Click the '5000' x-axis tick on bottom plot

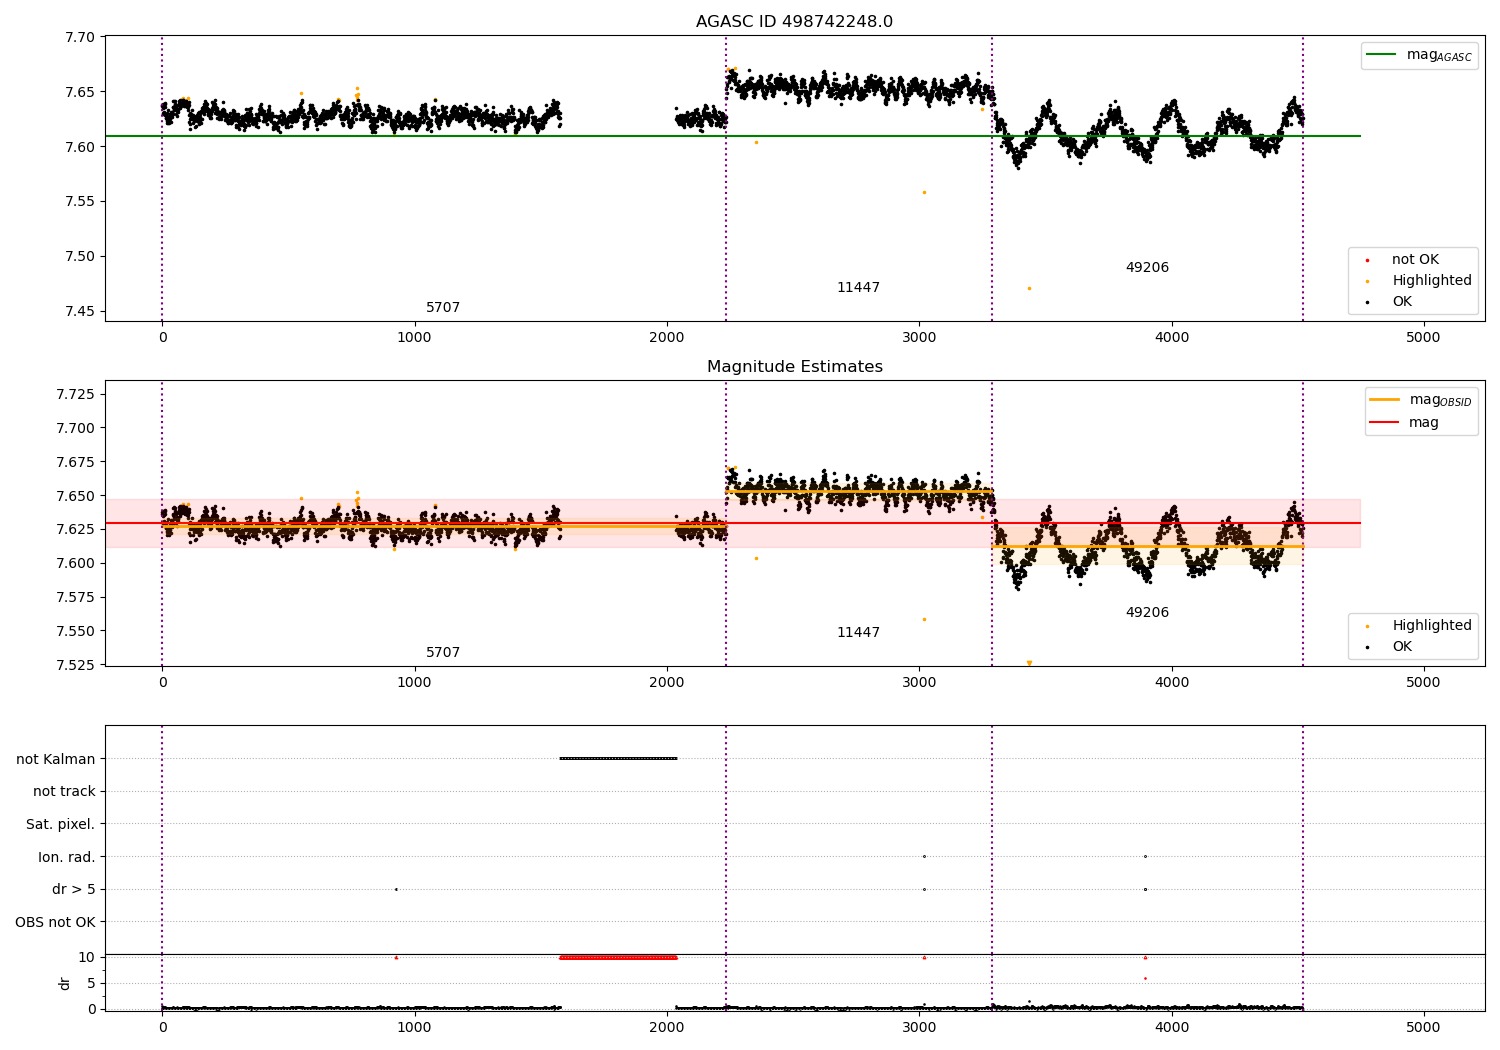(1423, 1027)
